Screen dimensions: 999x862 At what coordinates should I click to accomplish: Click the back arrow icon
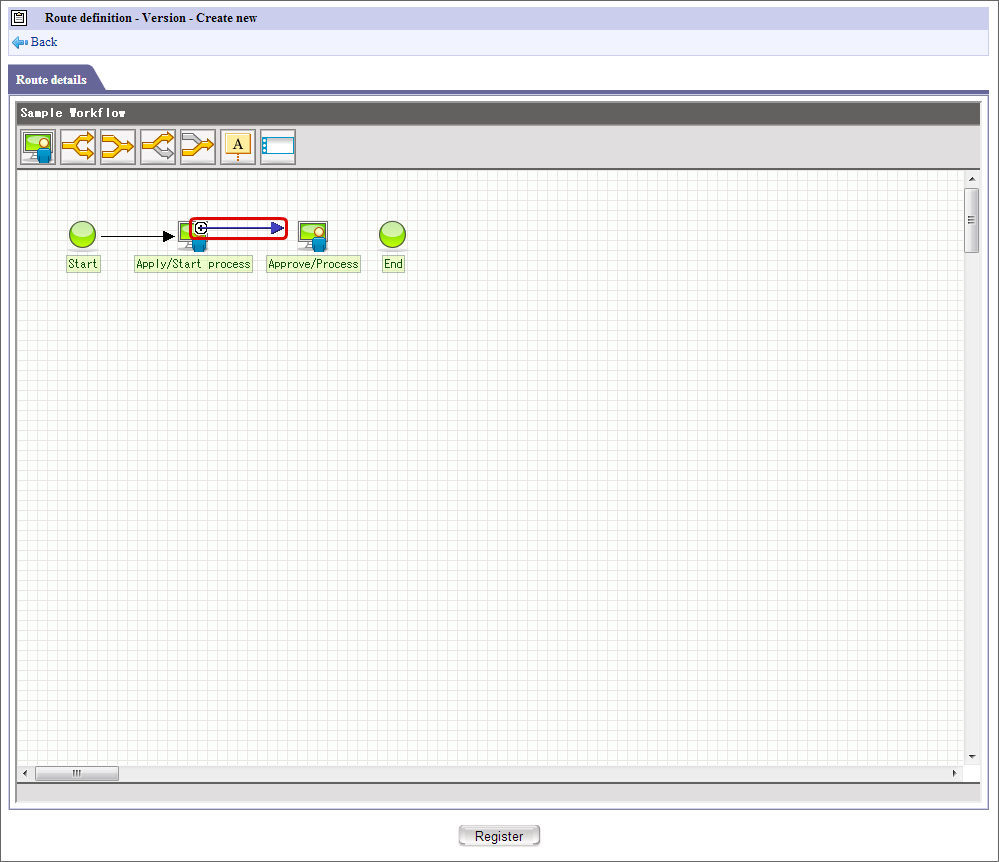[x=20, y=43]
